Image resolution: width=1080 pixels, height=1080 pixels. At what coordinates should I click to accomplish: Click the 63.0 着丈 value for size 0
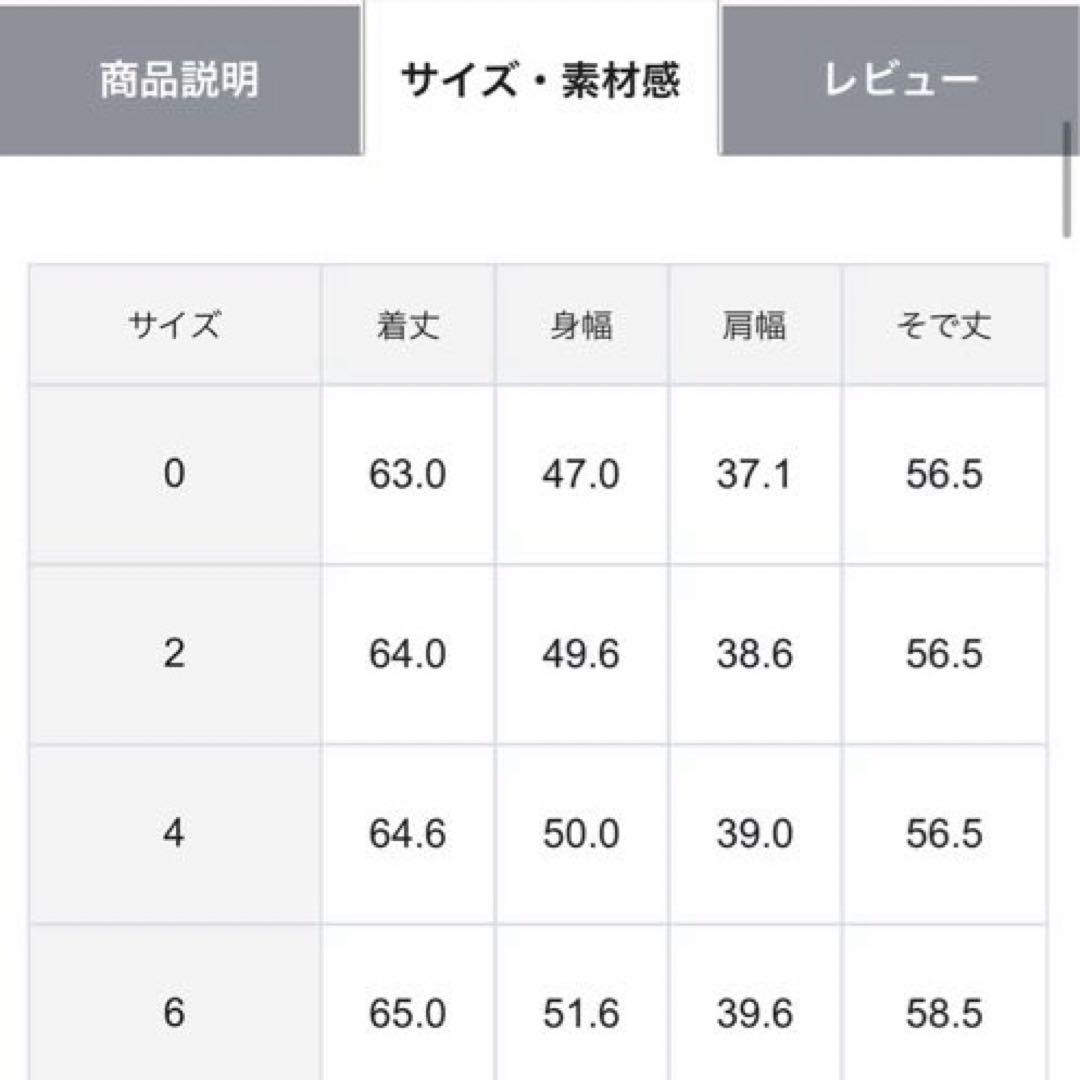point(408,472)
